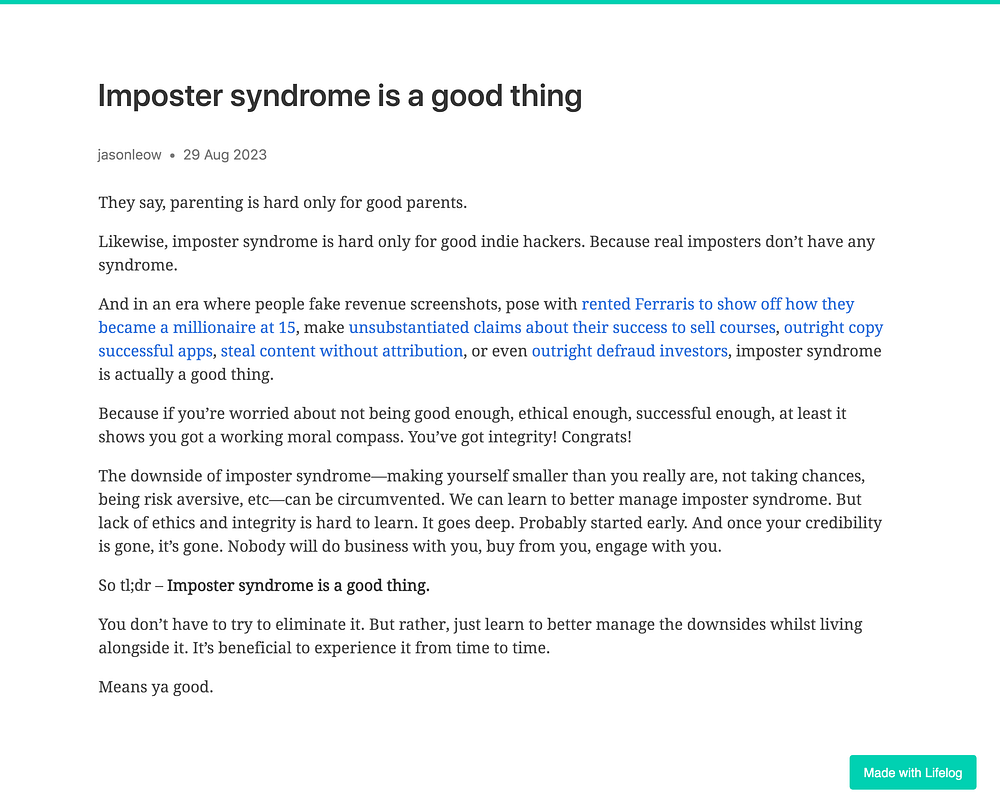Click the post date 29 Aug 2023
The height and width of the screenshot is (809, 1000).
pyautogui.click(x=224, y=155)
